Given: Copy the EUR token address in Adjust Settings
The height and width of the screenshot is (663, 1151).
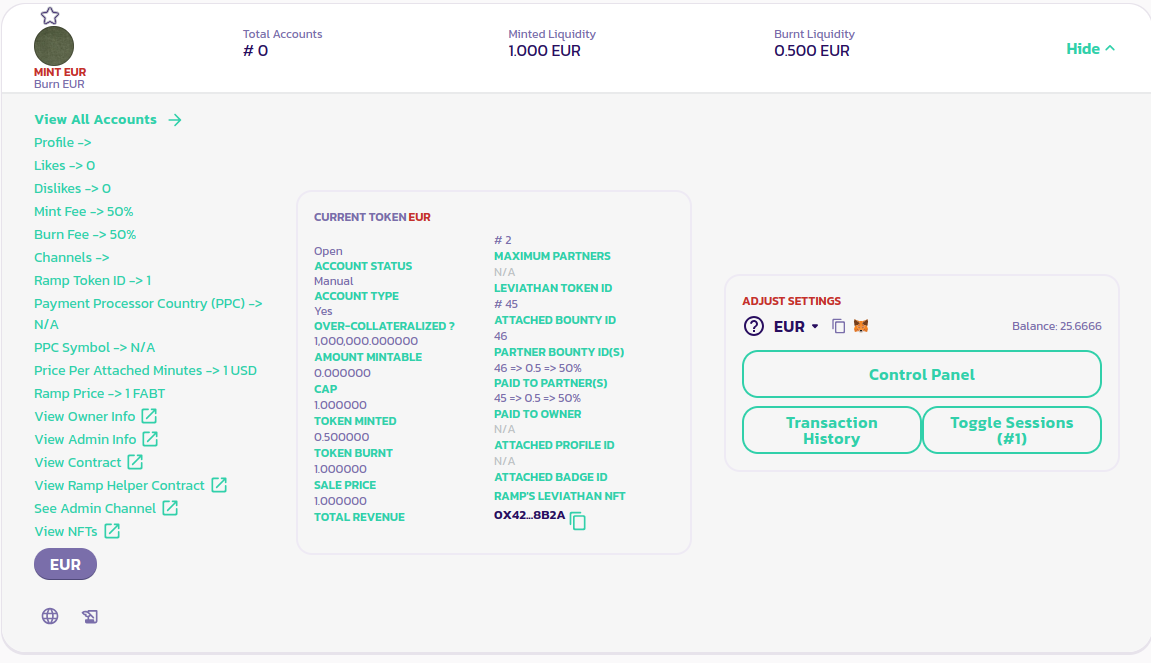Looking at the screenshot, I should 839,326.
